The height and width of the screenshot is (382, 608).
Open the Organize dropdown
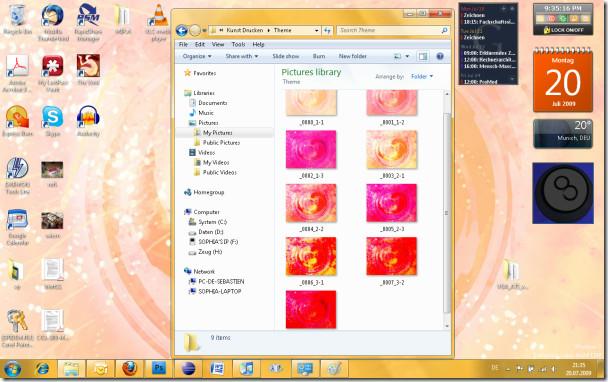click(x=197, y=56)
